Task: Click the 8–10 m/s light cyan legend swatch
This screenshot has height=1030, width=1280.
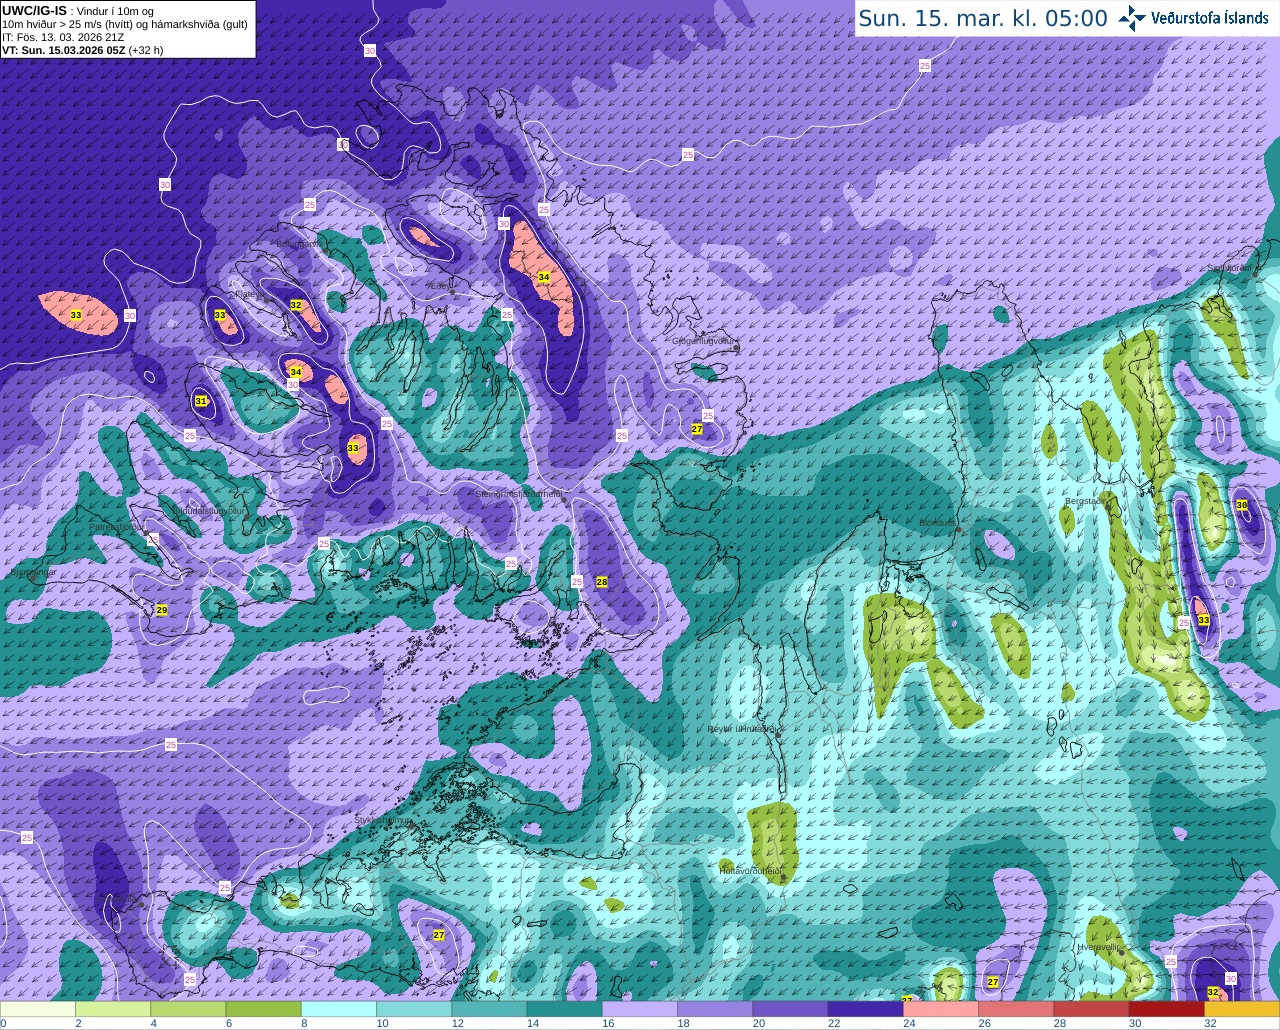Action: 338,1009
